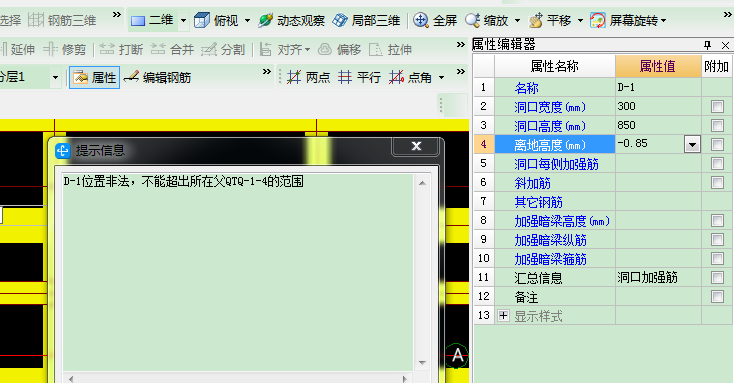Click the 编辑钢筋 edit rebar tool
Image resolution: width=734 pixels, height=383 pixels.
[x=157, y=77]
